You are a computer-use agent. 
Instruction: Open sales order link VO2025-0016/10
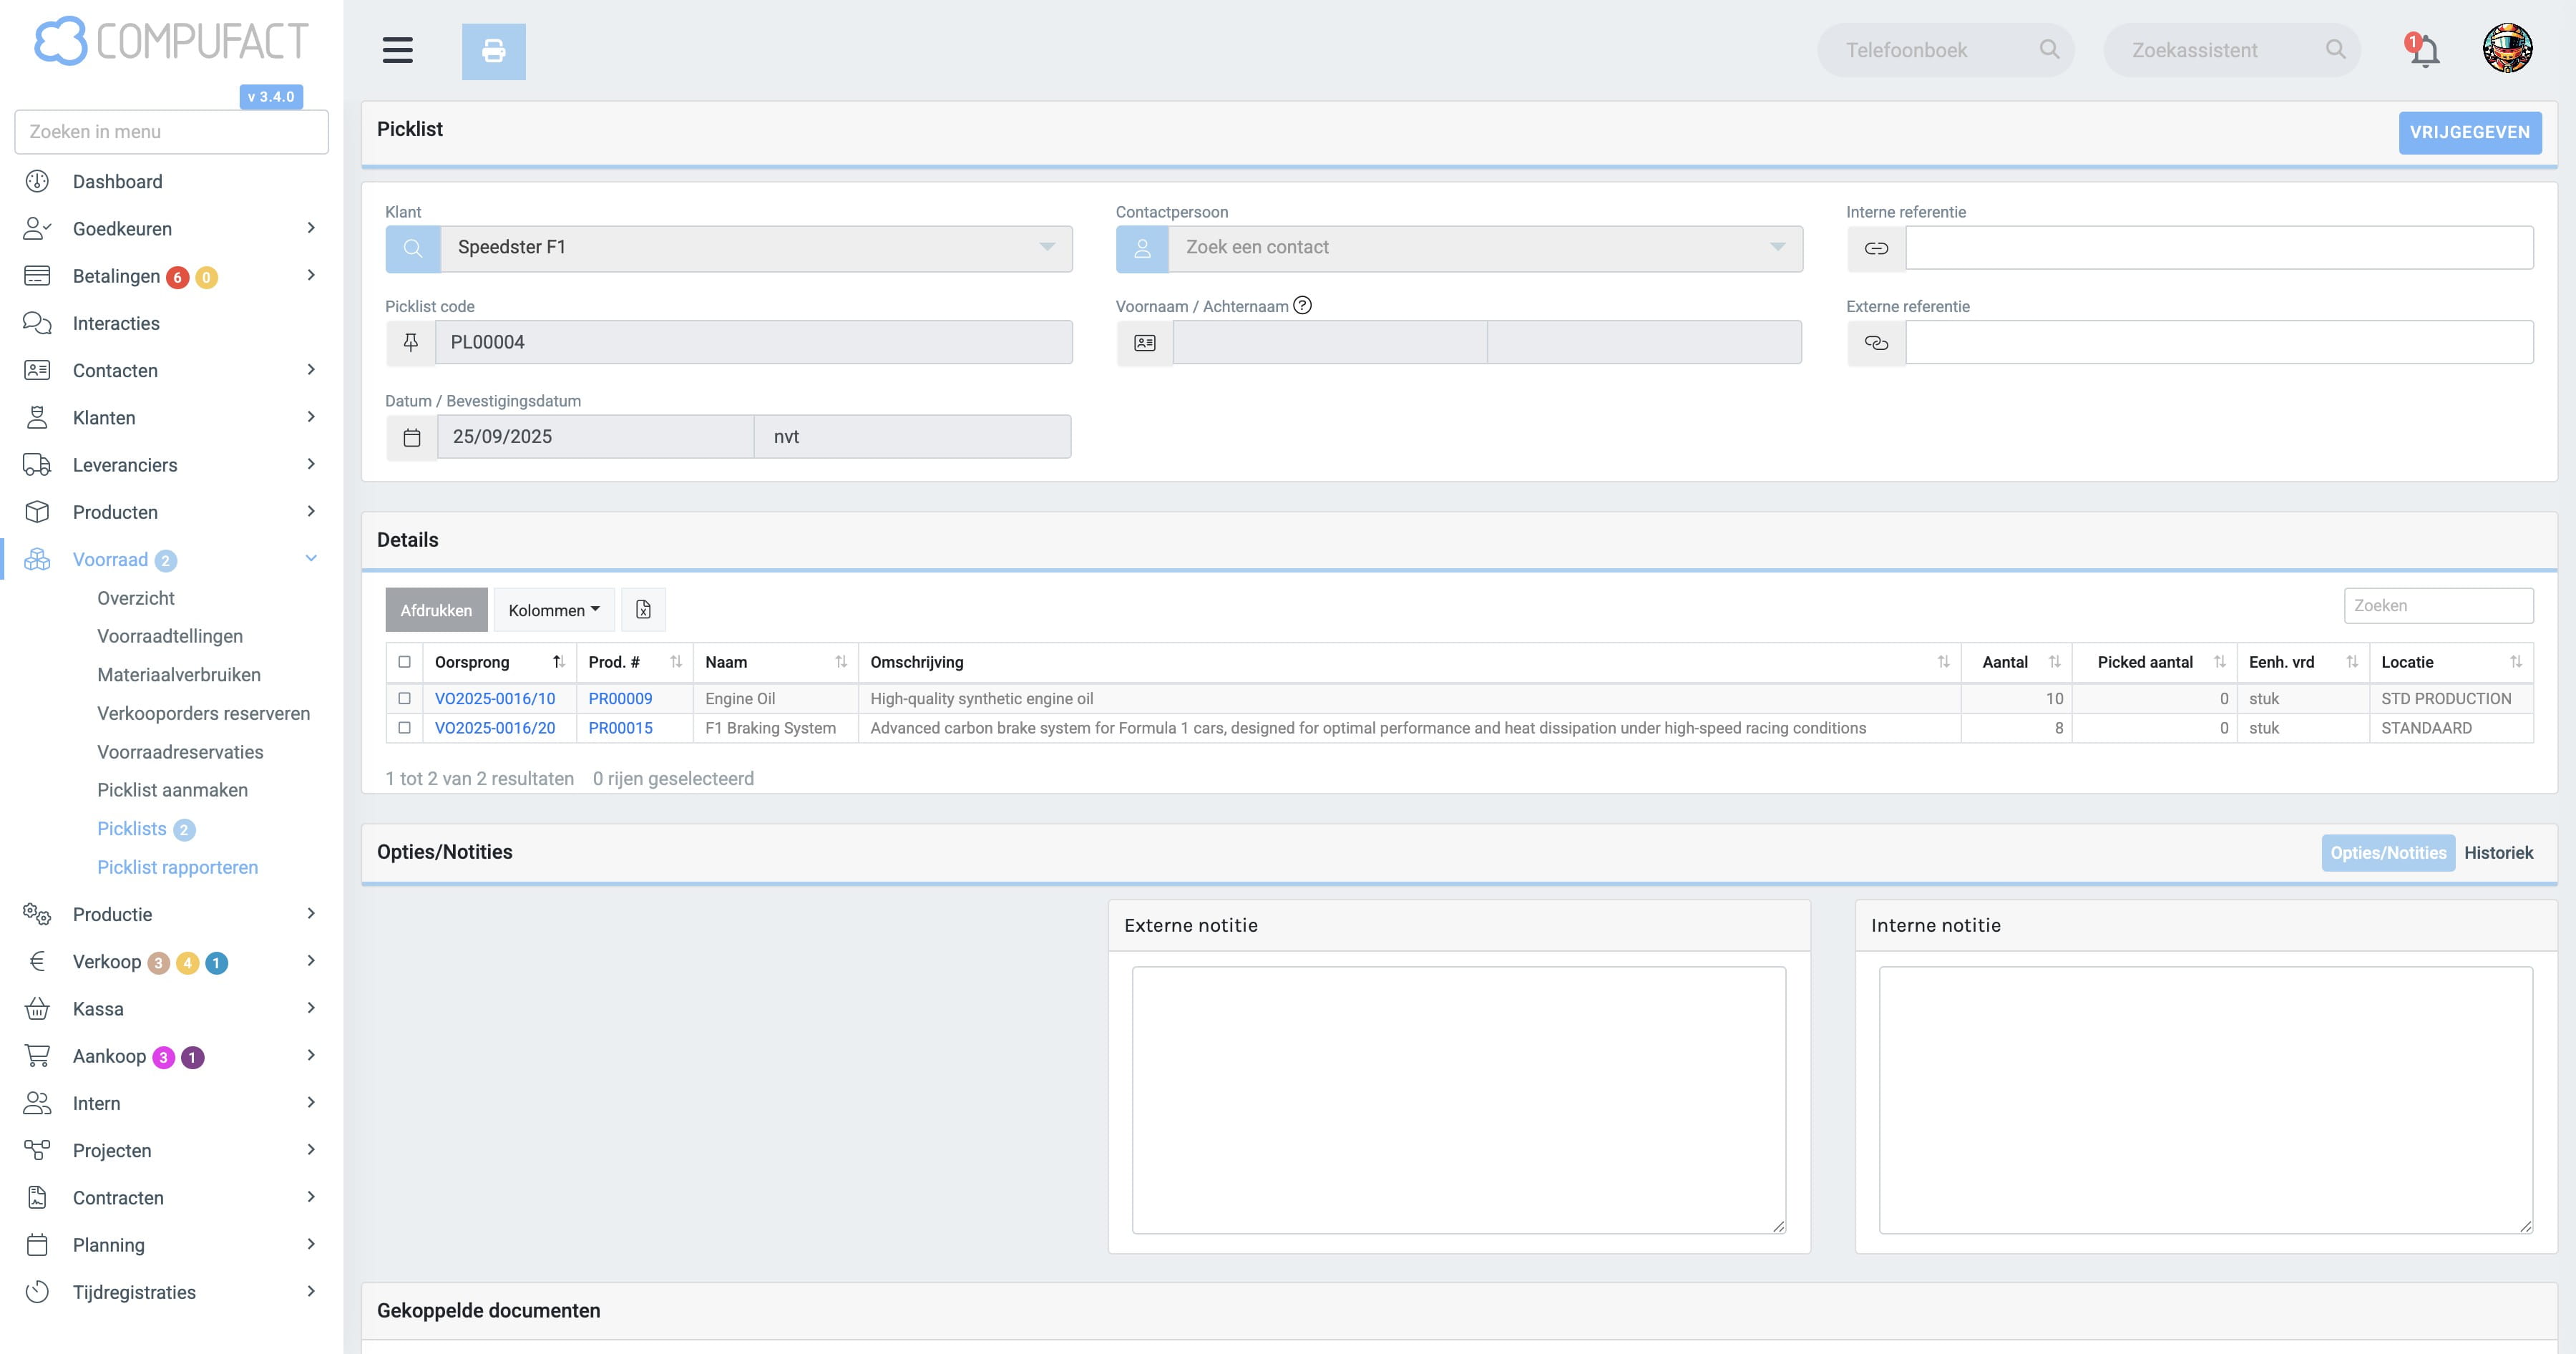tap(495, 699)
